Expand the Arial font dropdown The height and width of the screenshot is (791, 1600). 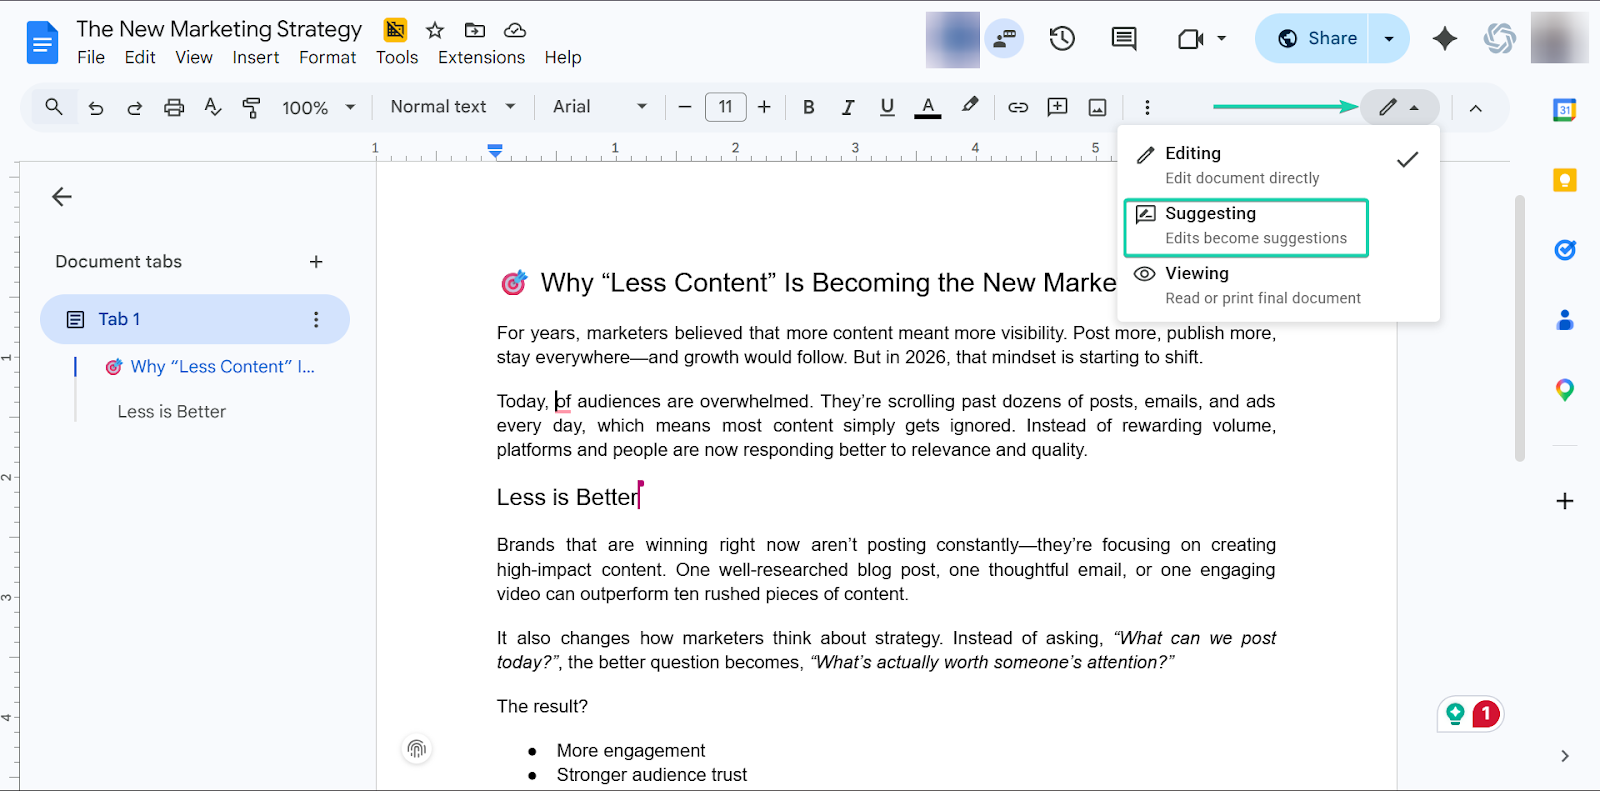(x=599, y=107)
